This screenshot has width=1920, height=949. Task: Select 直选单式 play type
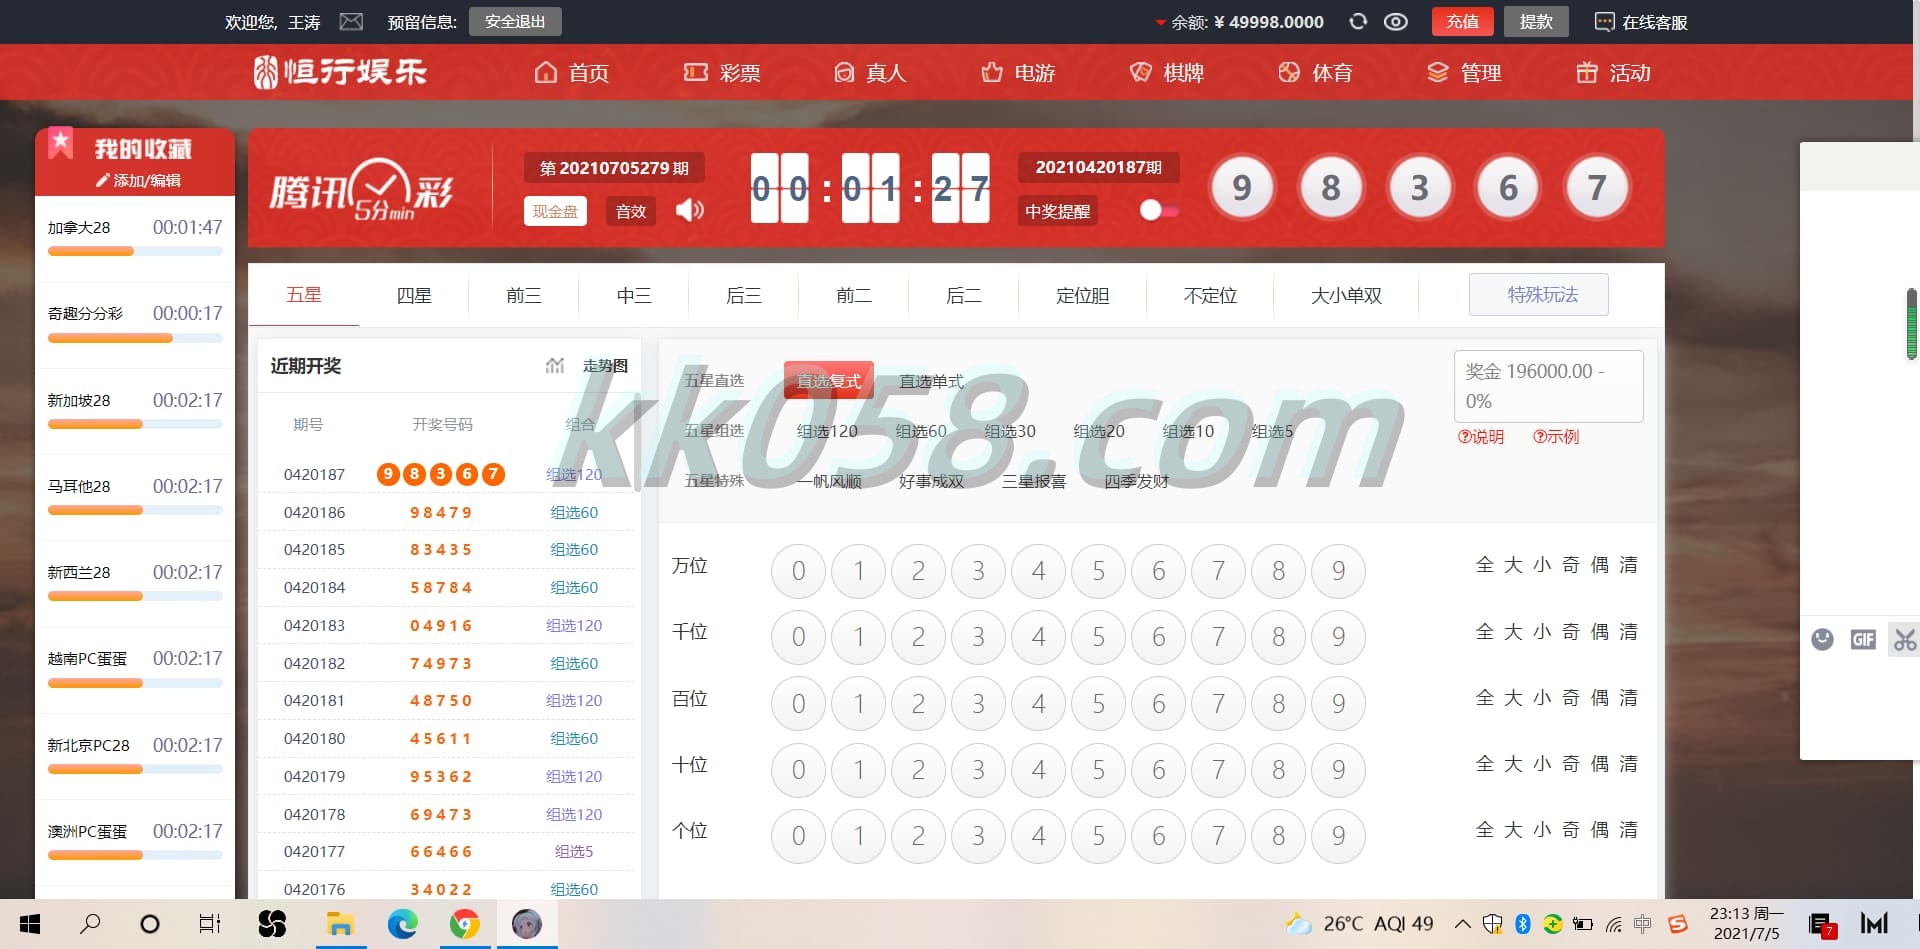click(931, 381)
